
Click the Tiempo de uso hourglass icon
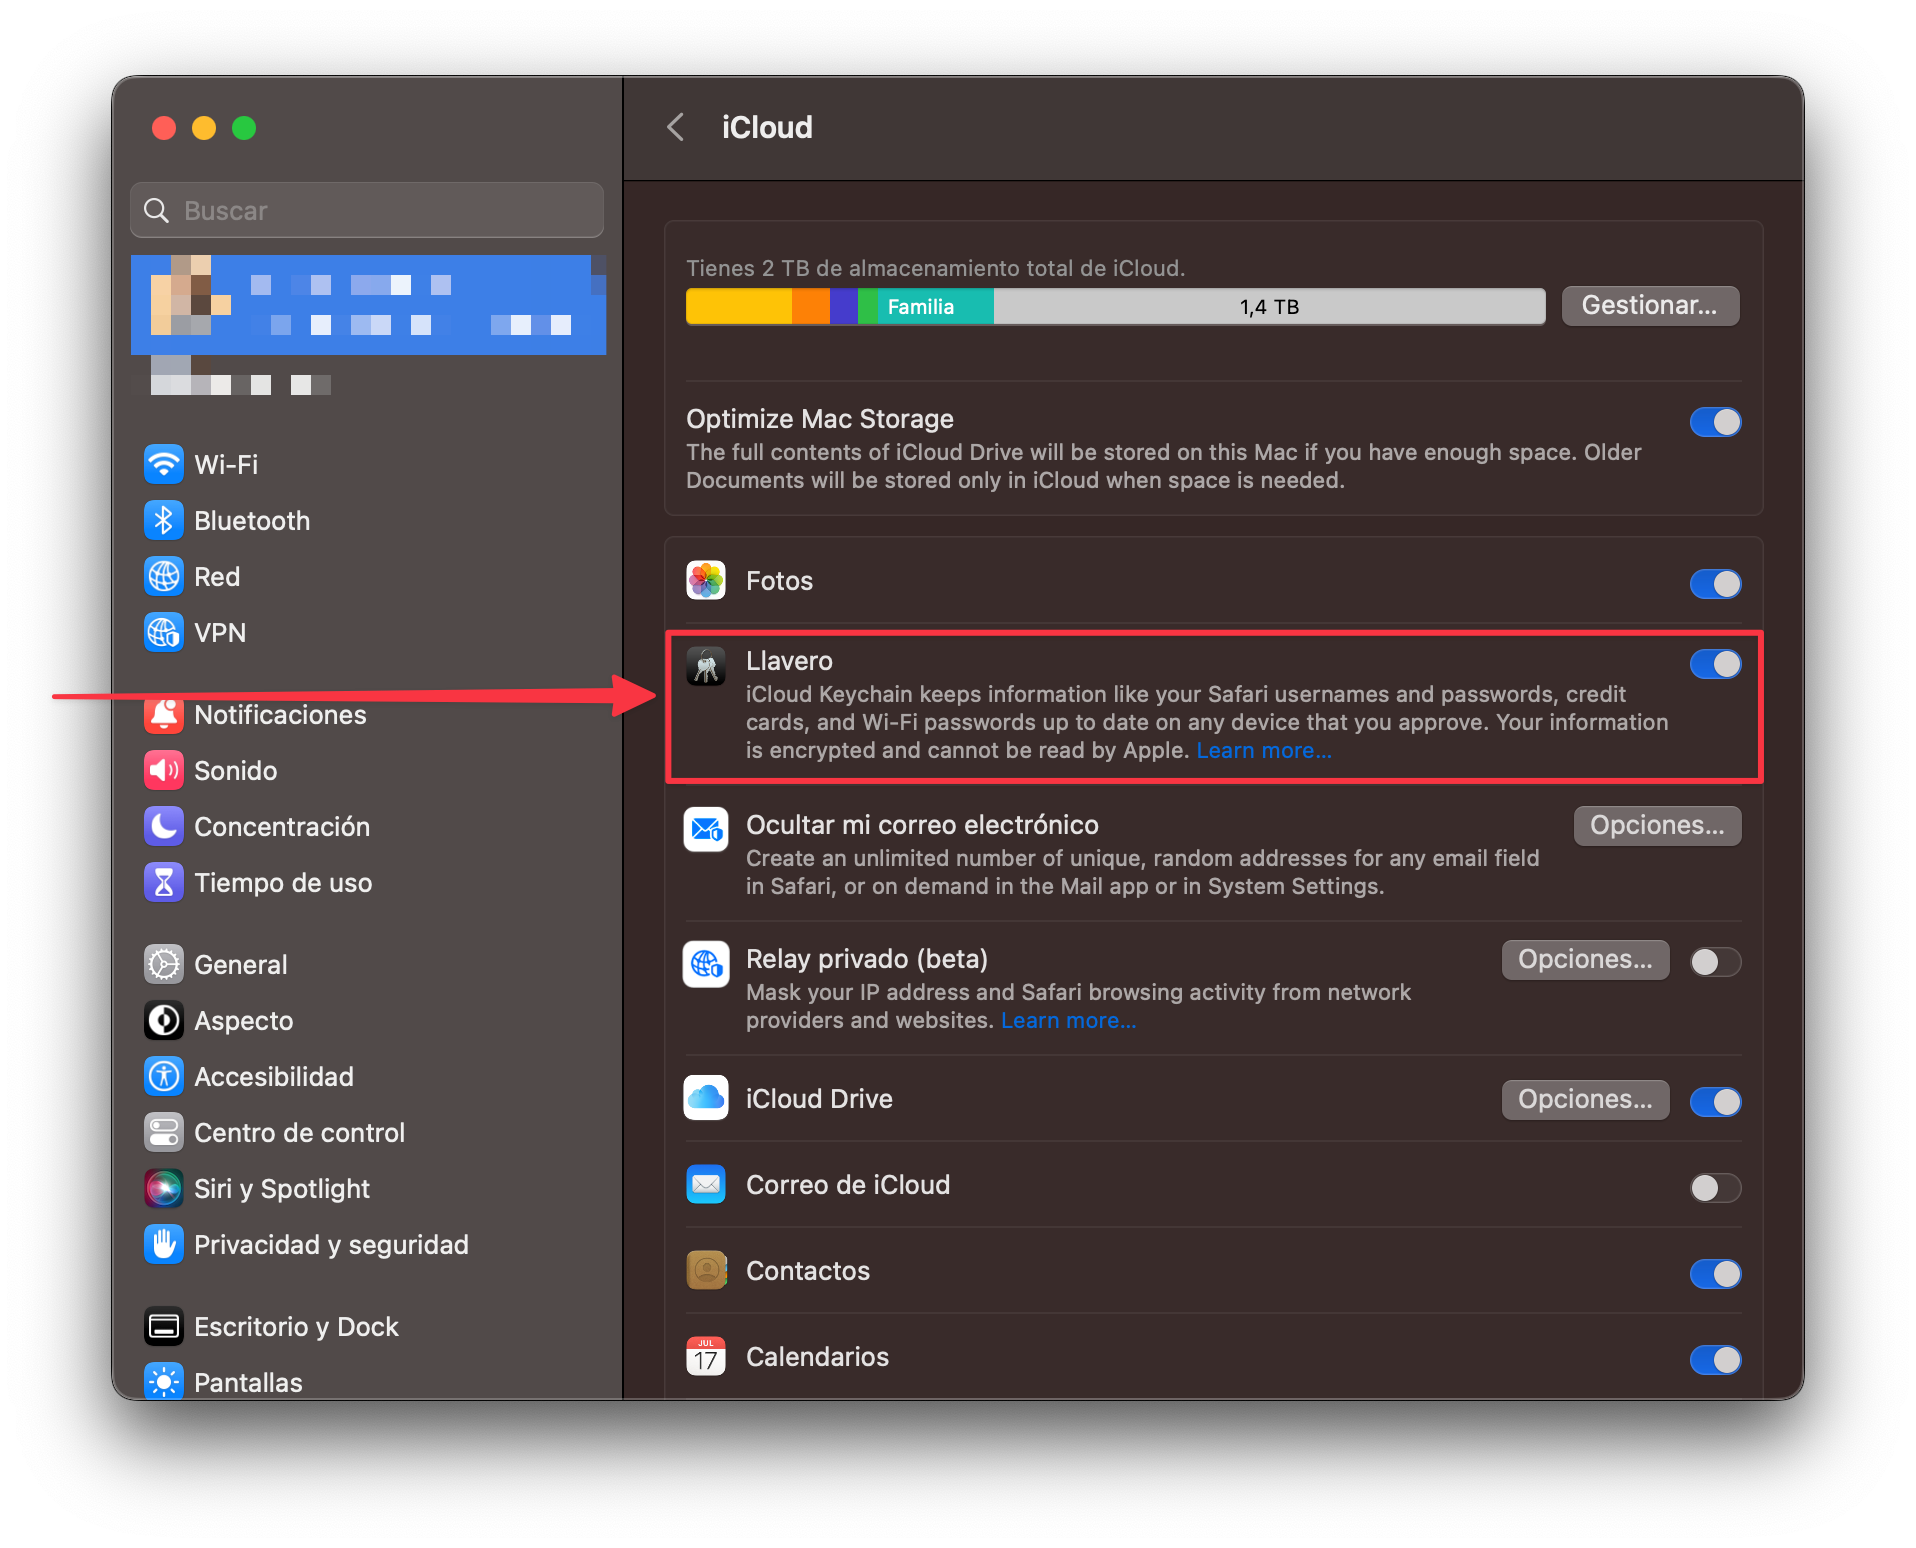(x=164, y=882)
